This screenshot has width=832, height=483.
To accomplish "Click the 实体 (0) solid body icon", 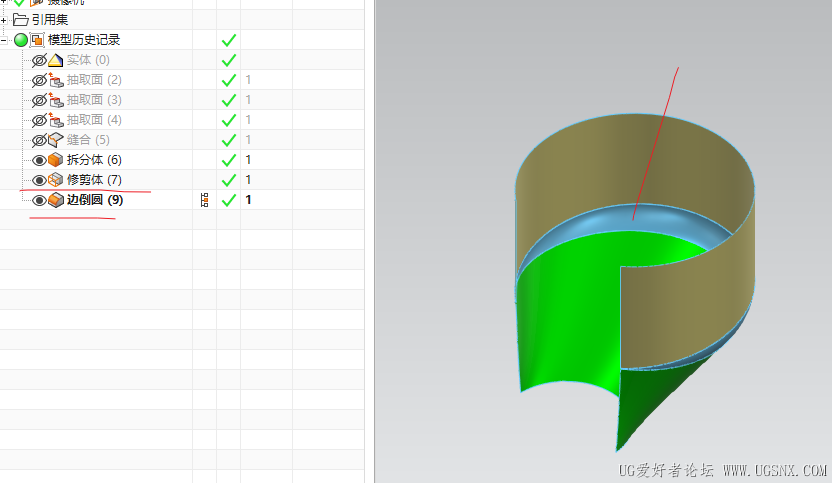I will click(55, 61).
